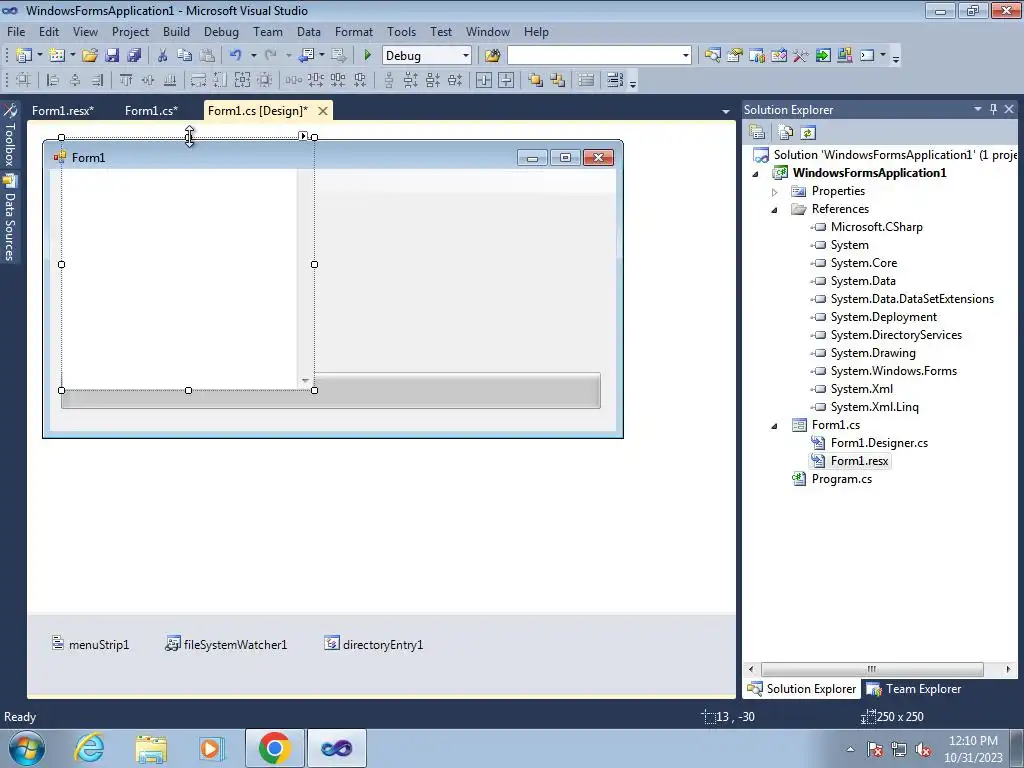The width and height of the screenshot is (1024, 768).
Task: Click the Navigate Backward icon
Action: [306, 56]
